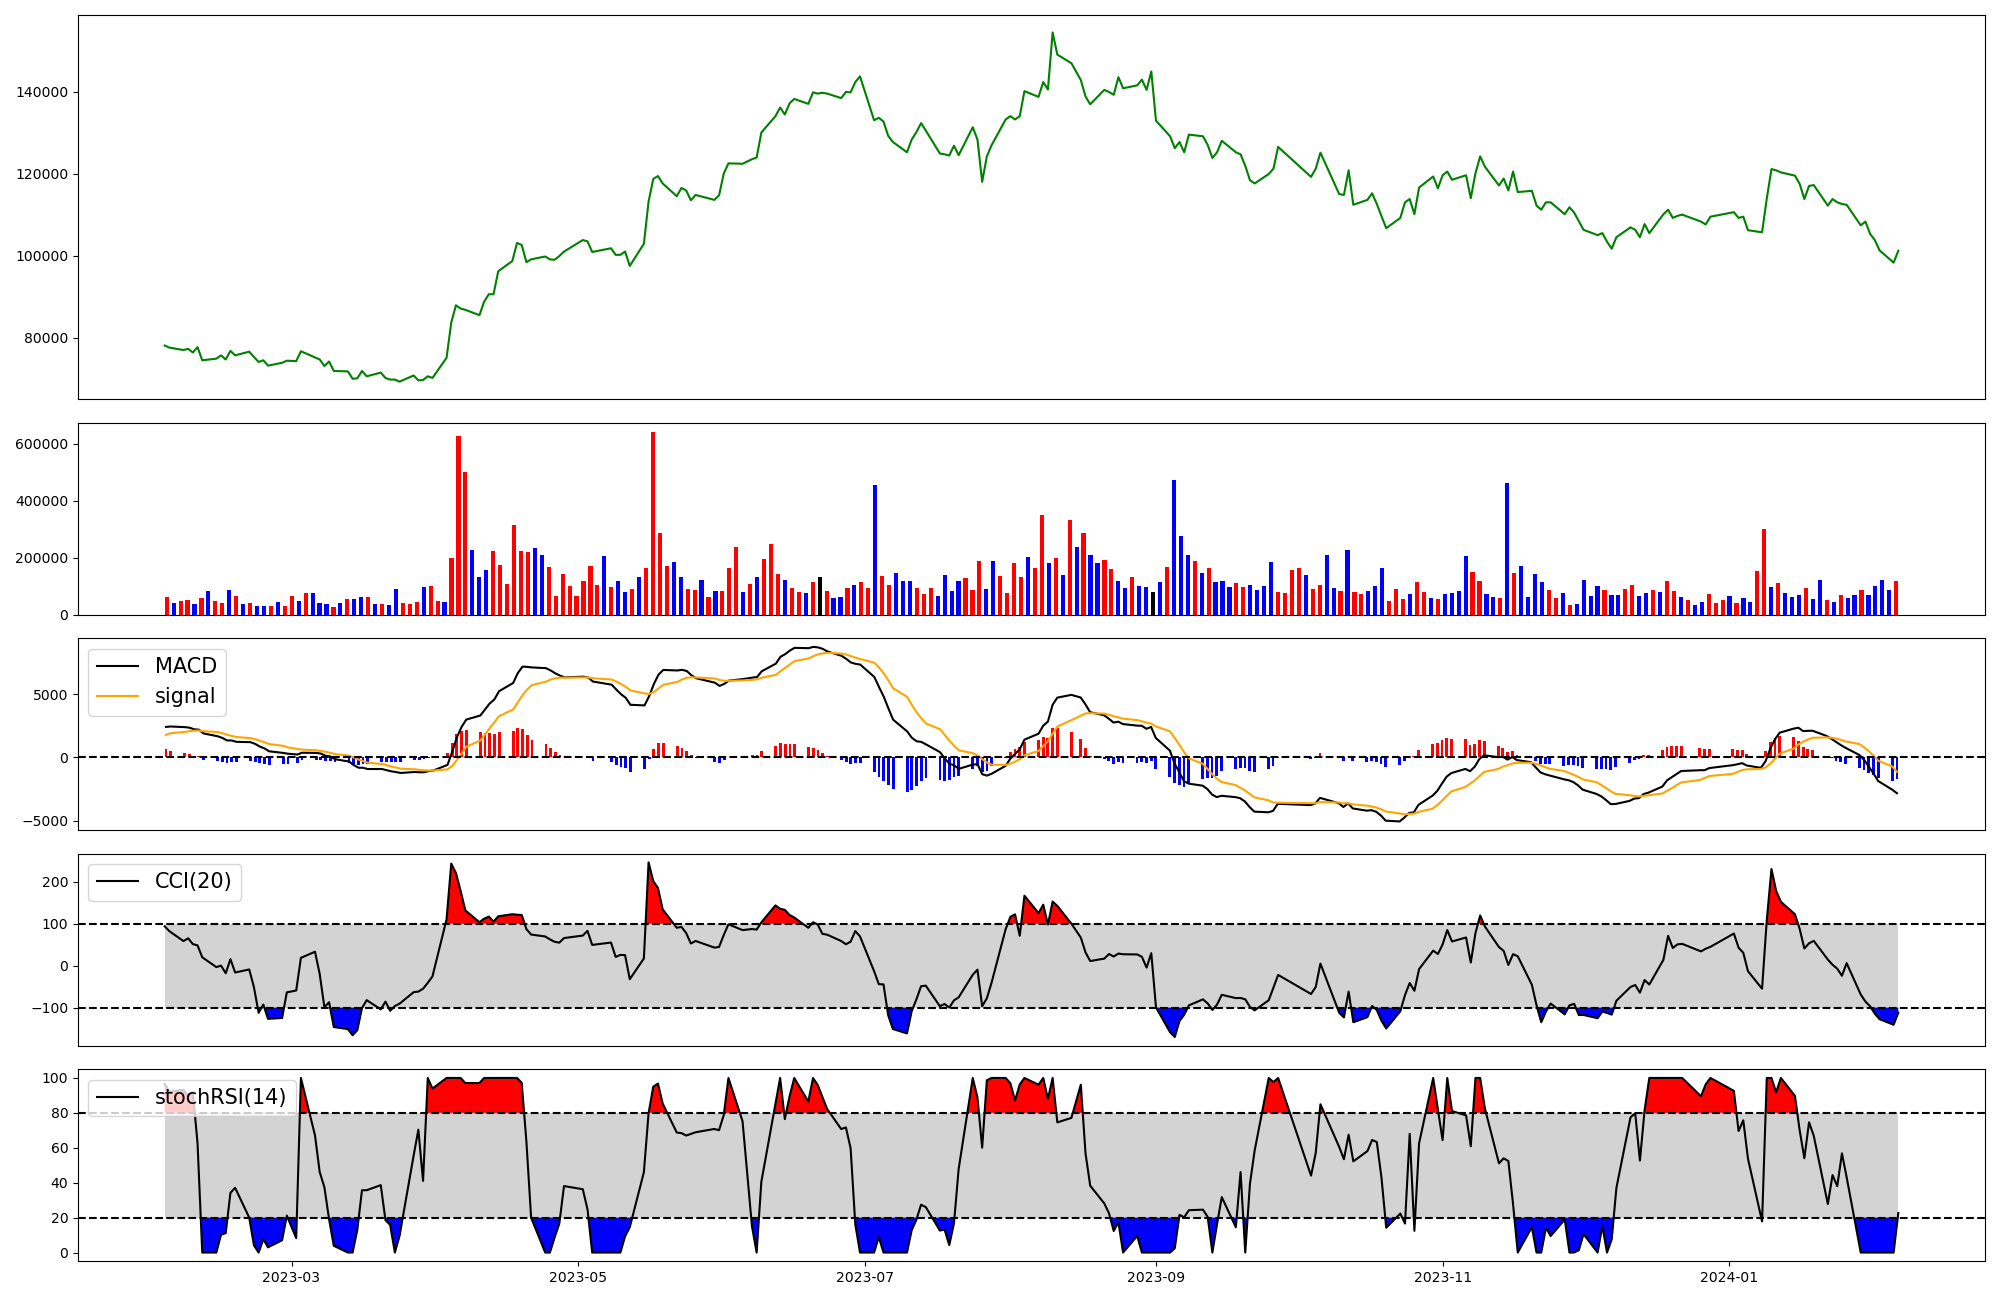Image resolution: width=2000 pixels, height=1300 pixels.
Task: Click the 2023-11 date axis label
Action: point(1443,1277)
